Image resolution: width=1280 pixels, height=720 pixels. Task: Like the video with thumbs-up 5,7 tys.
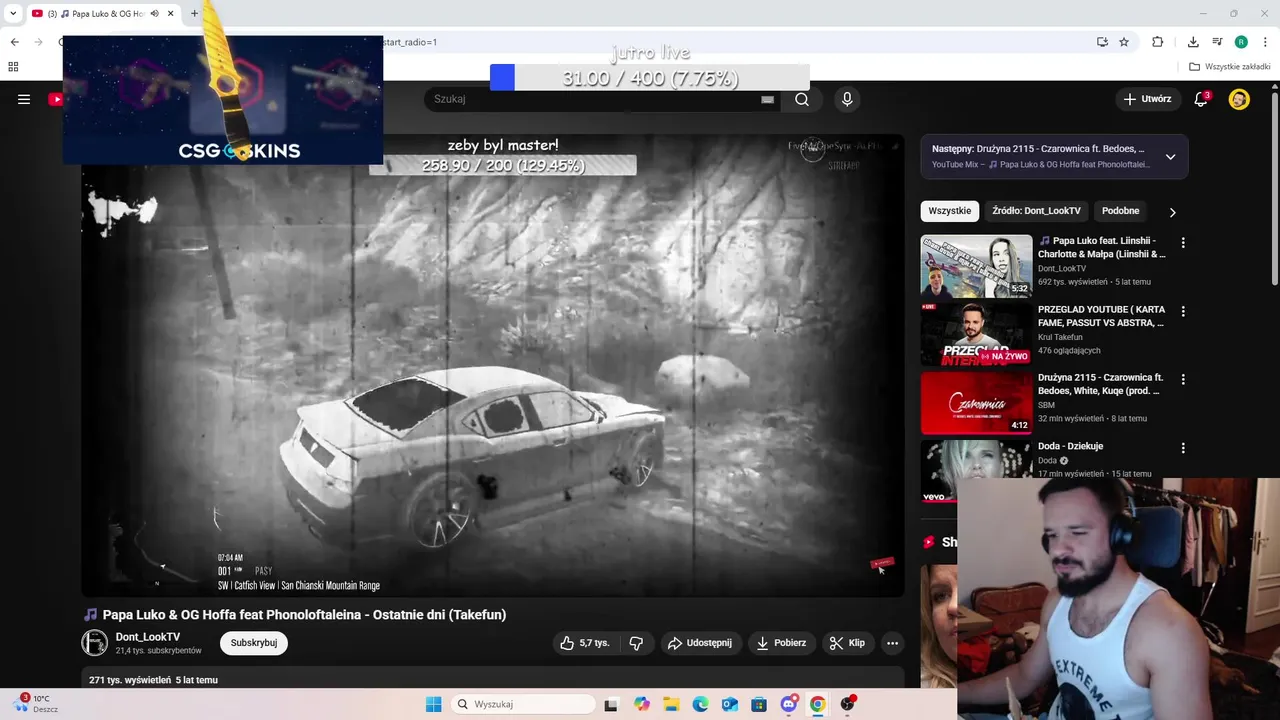(584, 643)
